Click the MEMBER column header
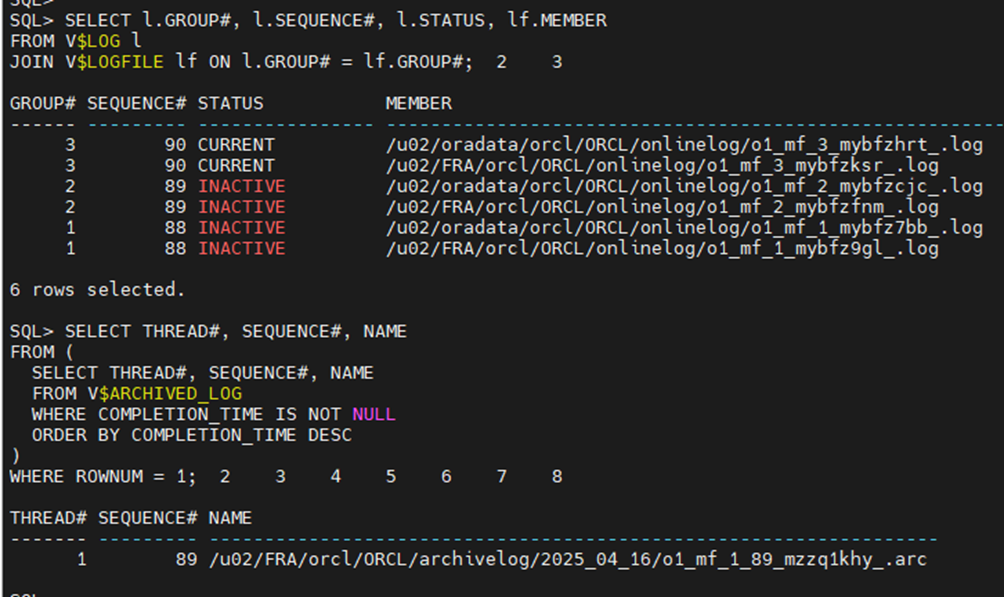This screenshot has height=597, width=1004. click(418, 103)
